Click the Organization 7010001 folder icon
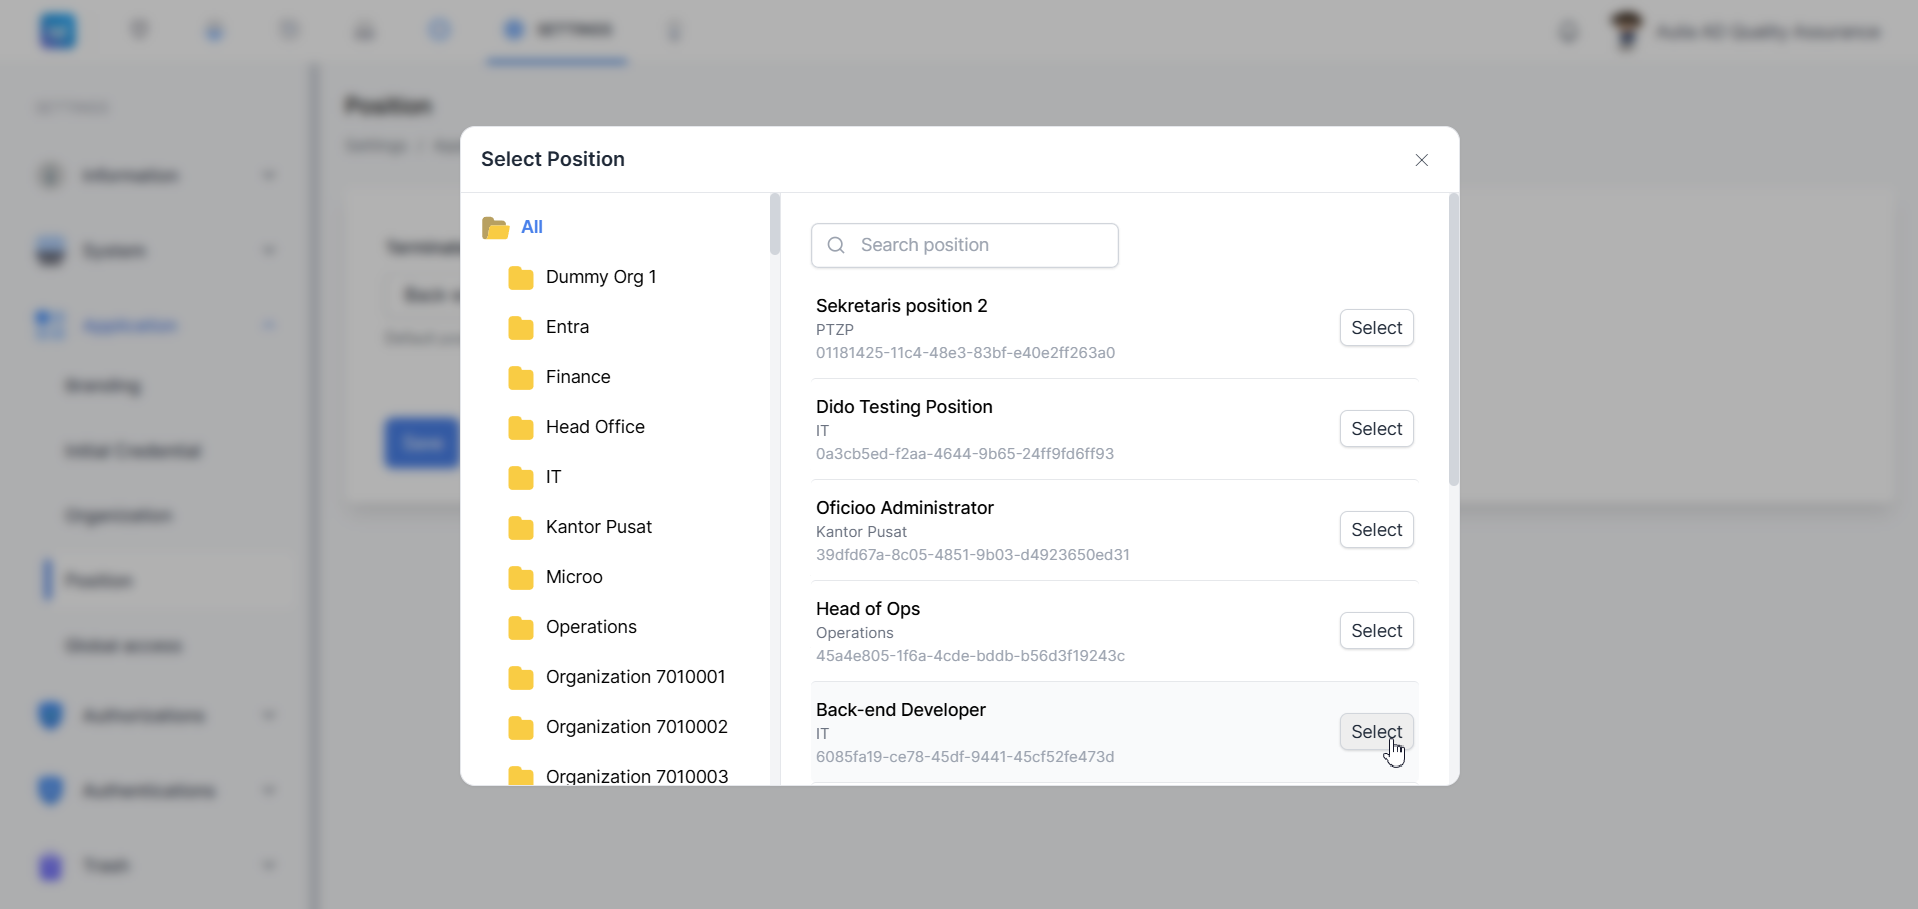This screenshot has height=909, width=1918. click(521, 678)
